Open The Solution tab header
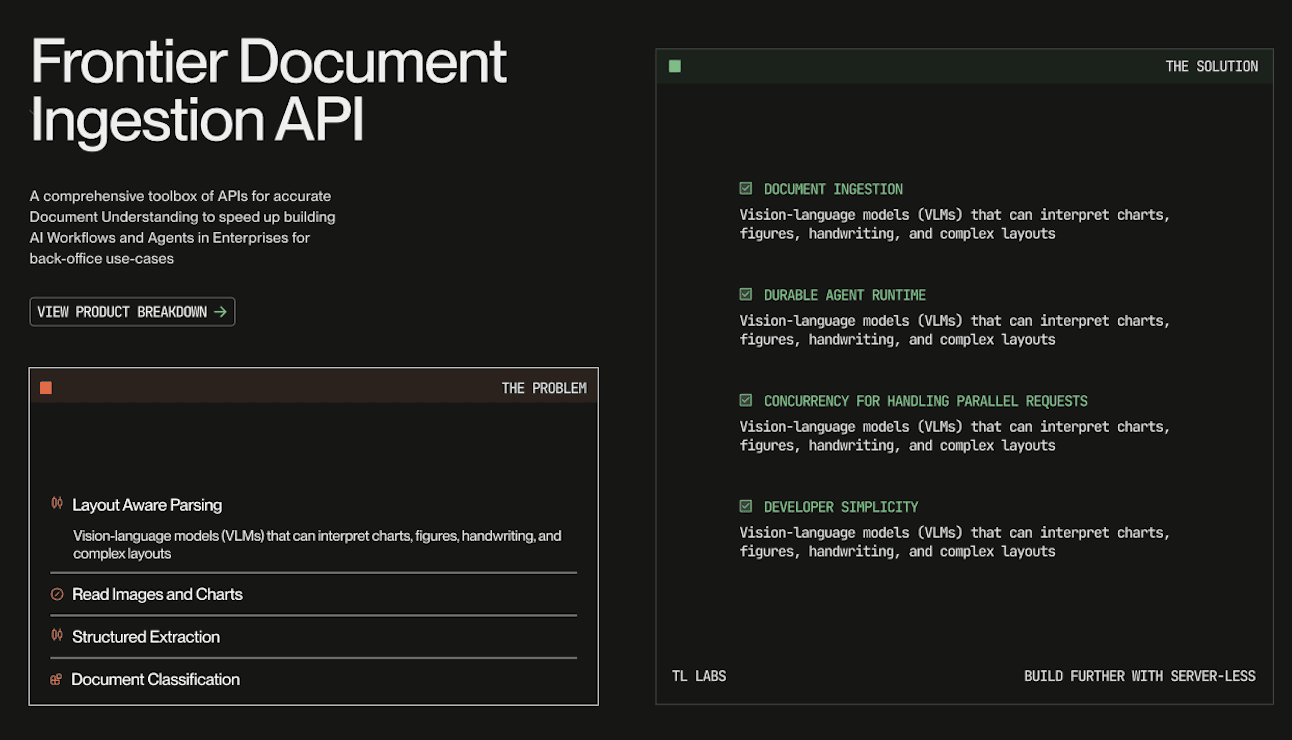The width and height of the screenshot is (1292, 740). pos(1212,65)
